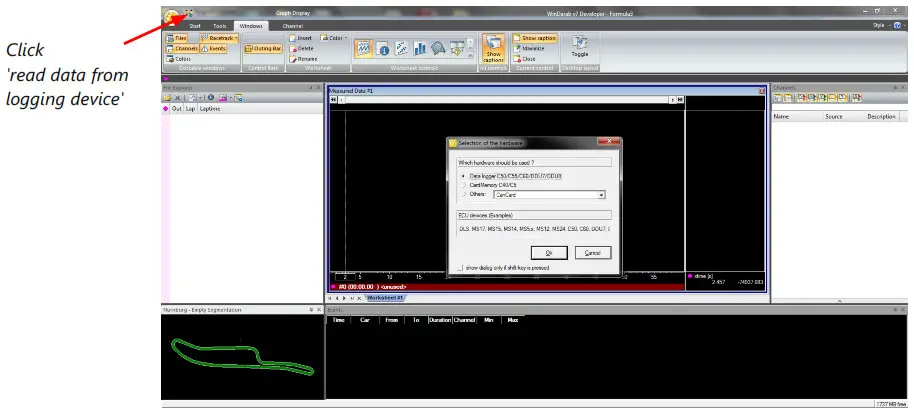This screenshot has width=914, height=414.
Task: Show the Outing Bar control
Action: click(262, 48)
